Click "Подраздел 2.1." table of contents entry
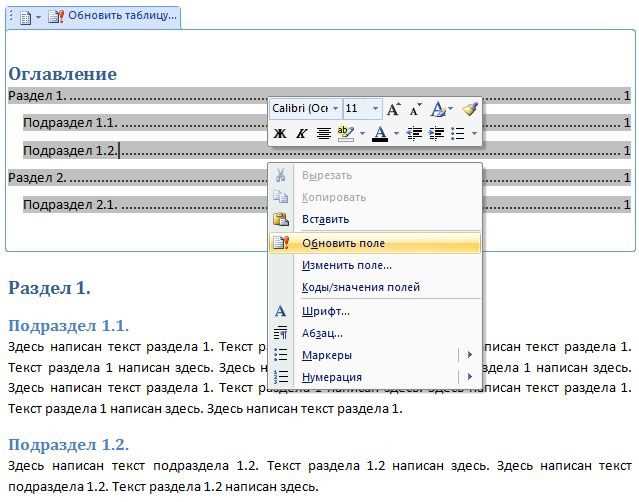This screenshot has width=639, height=502. 70,205
